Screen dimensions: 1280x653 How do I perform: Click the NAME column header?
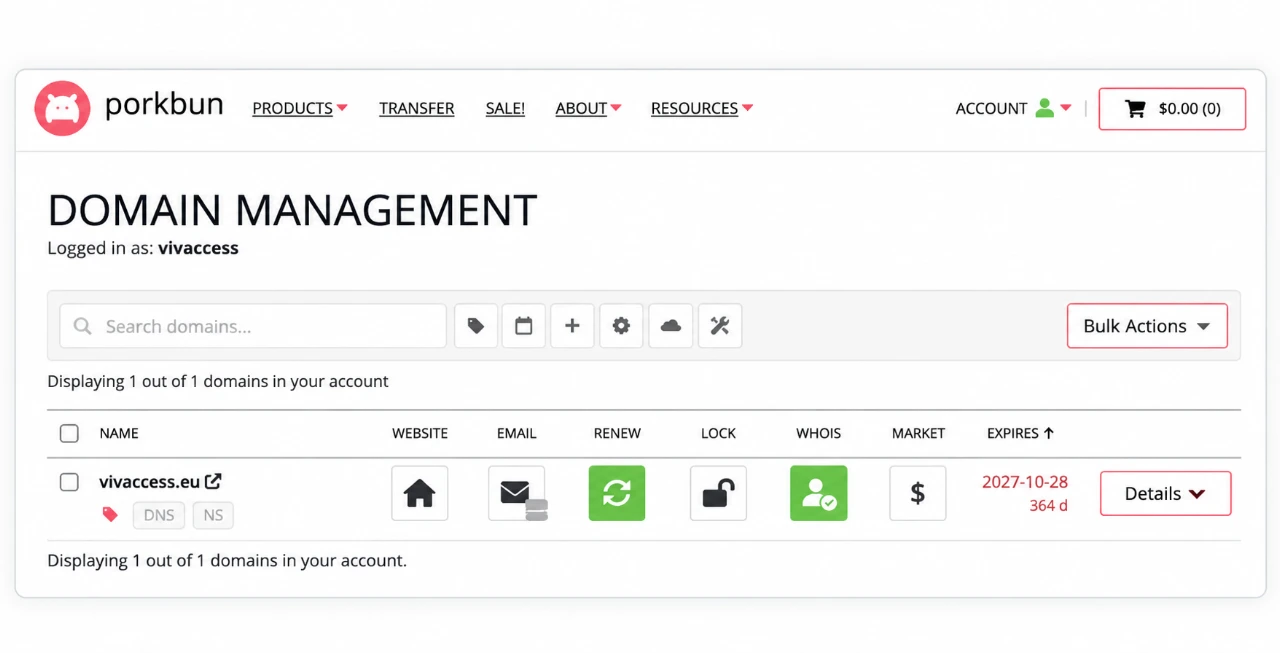click(x=119, y=433)
